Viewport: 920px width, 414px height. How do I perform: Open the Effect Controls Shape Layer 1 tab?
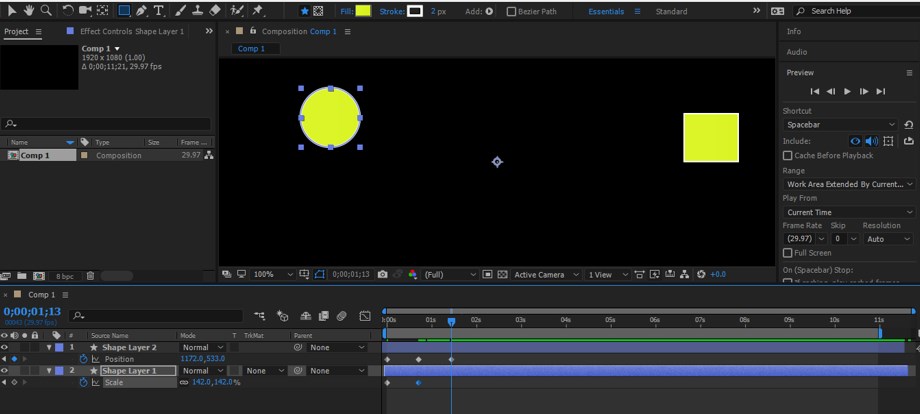[x=132, y=31]
